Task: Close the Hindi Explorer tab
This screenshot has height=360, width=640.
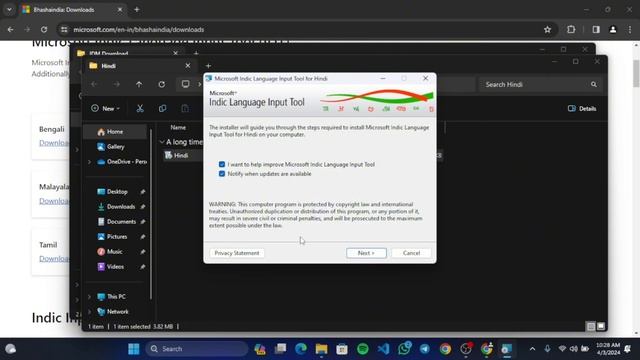Action: (187, 66)
